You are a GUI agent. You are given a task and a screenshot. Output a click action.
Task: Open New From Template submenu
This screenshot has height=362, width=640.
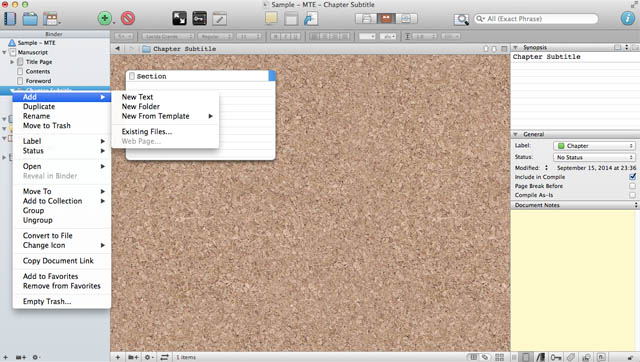pos(165,116)
